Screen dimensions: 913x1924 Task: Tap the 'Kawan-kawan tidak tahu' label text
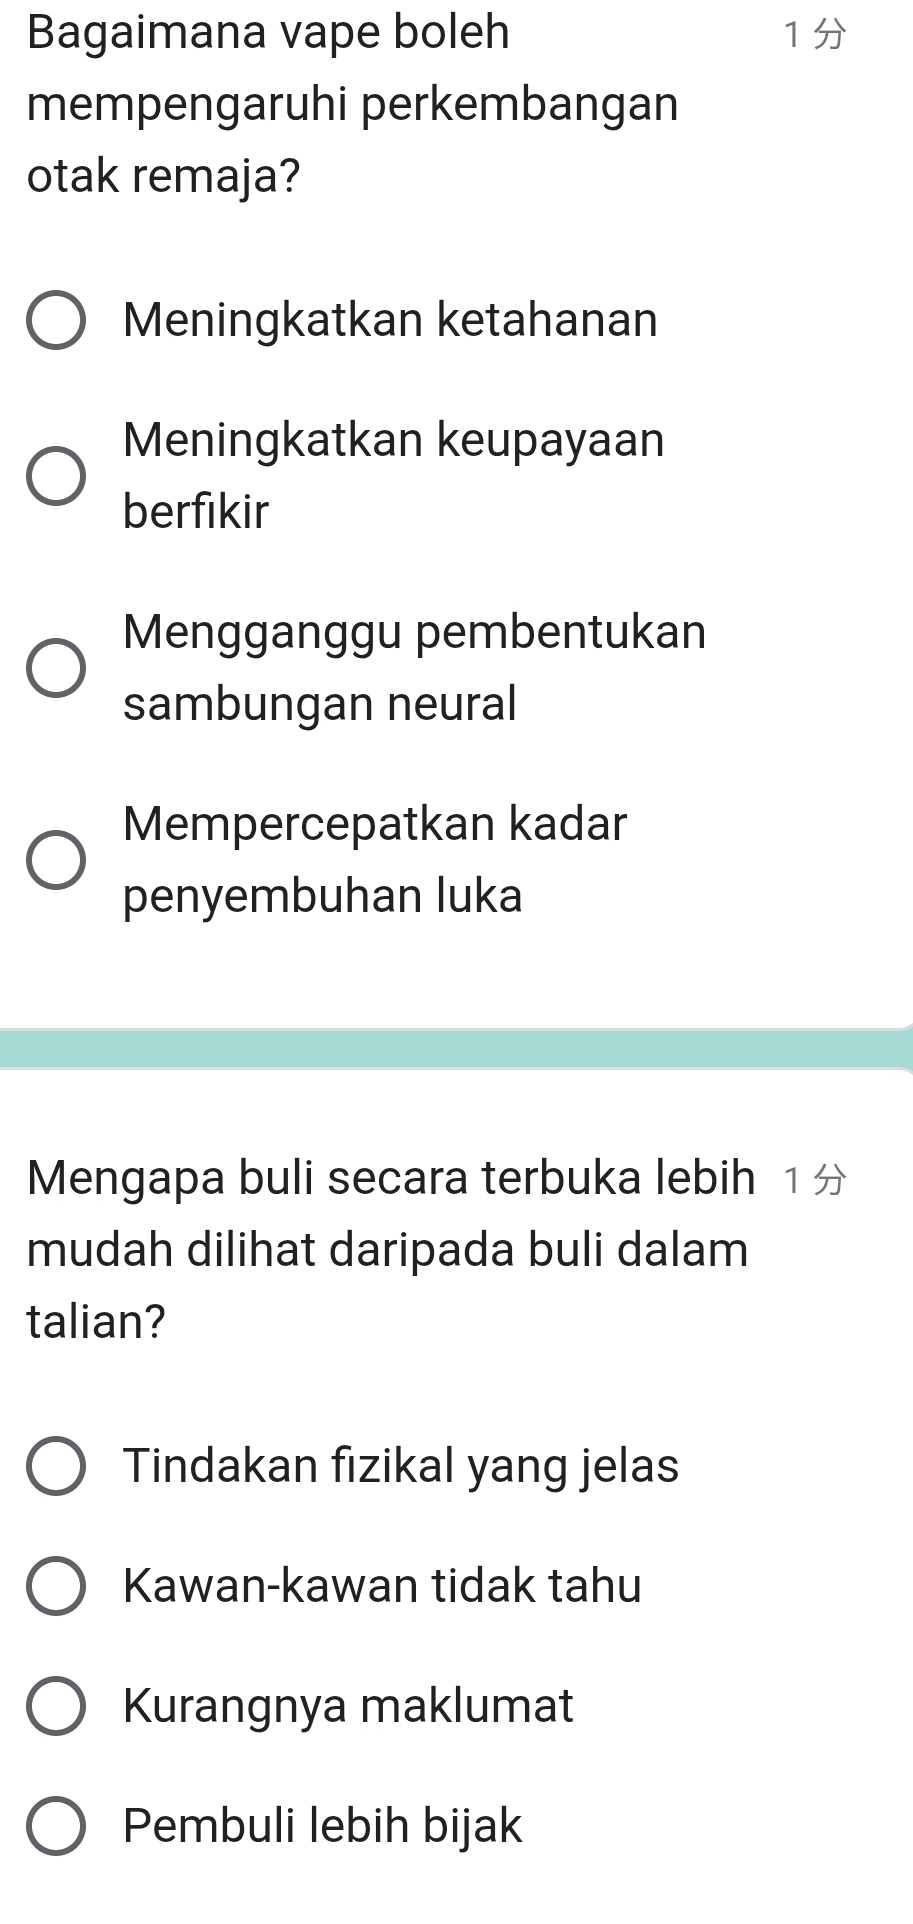pyautogui.click(x=382, y=1586)
